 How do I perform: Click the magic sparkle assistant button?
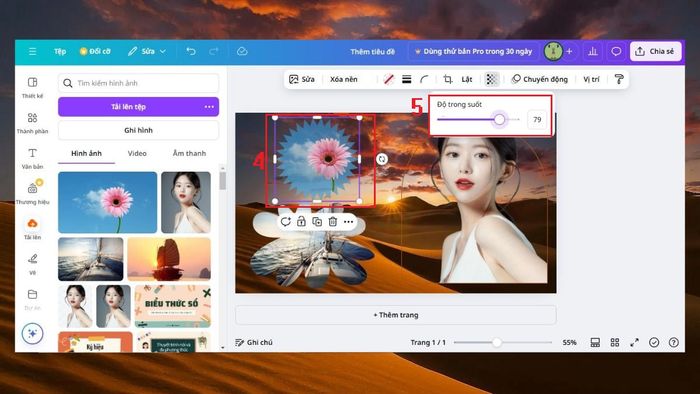[x=33, y=333]
